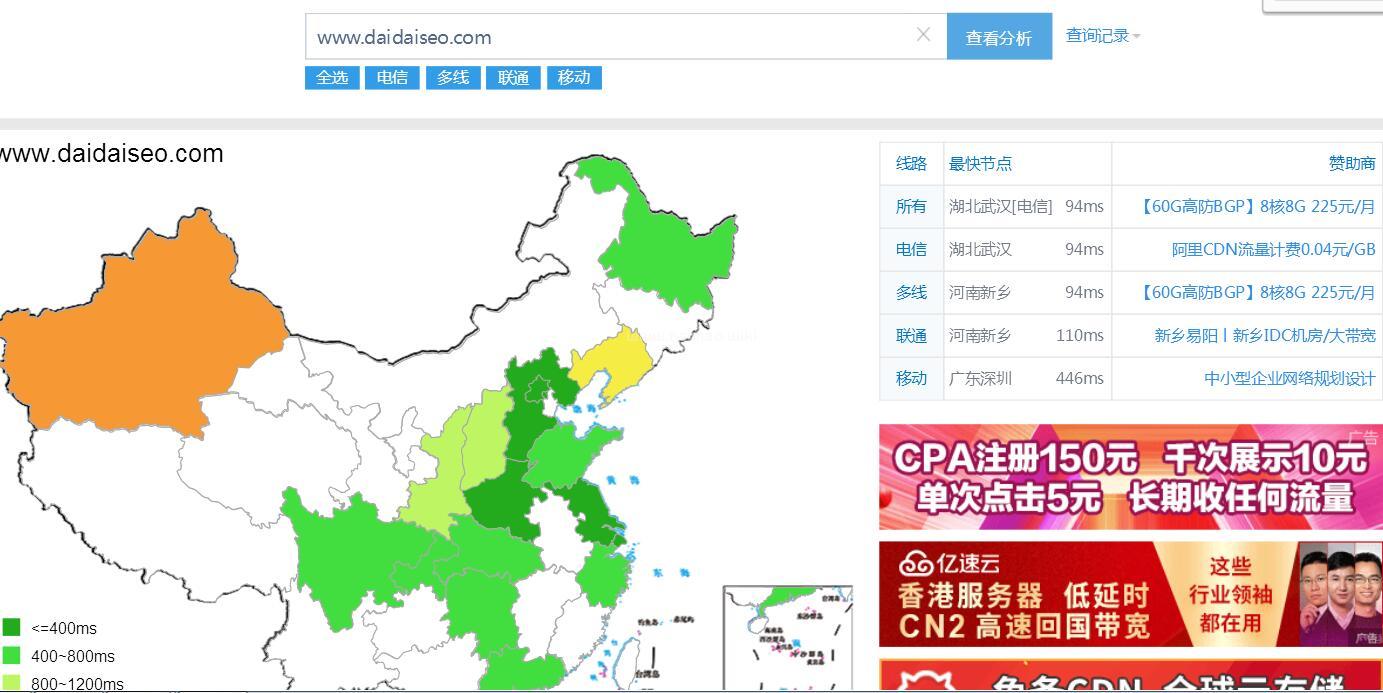1383x693 pixels.
Task: Open the 阿里CDN流量计费 sponsor link
Action: 1273,249
